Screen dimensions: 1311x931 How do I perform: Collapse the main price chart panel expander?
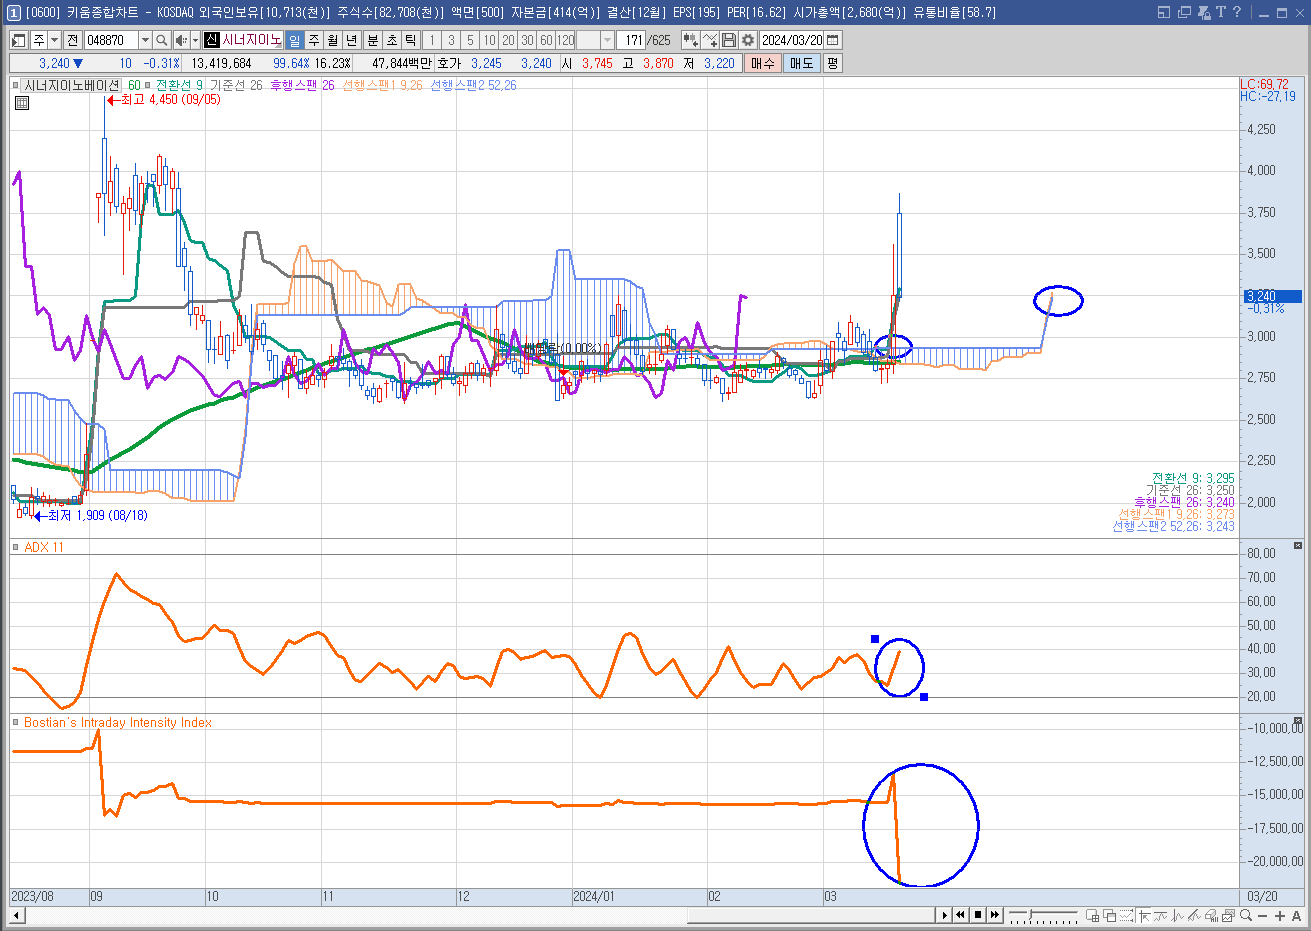pyautogui.click(x=15, y=85)
